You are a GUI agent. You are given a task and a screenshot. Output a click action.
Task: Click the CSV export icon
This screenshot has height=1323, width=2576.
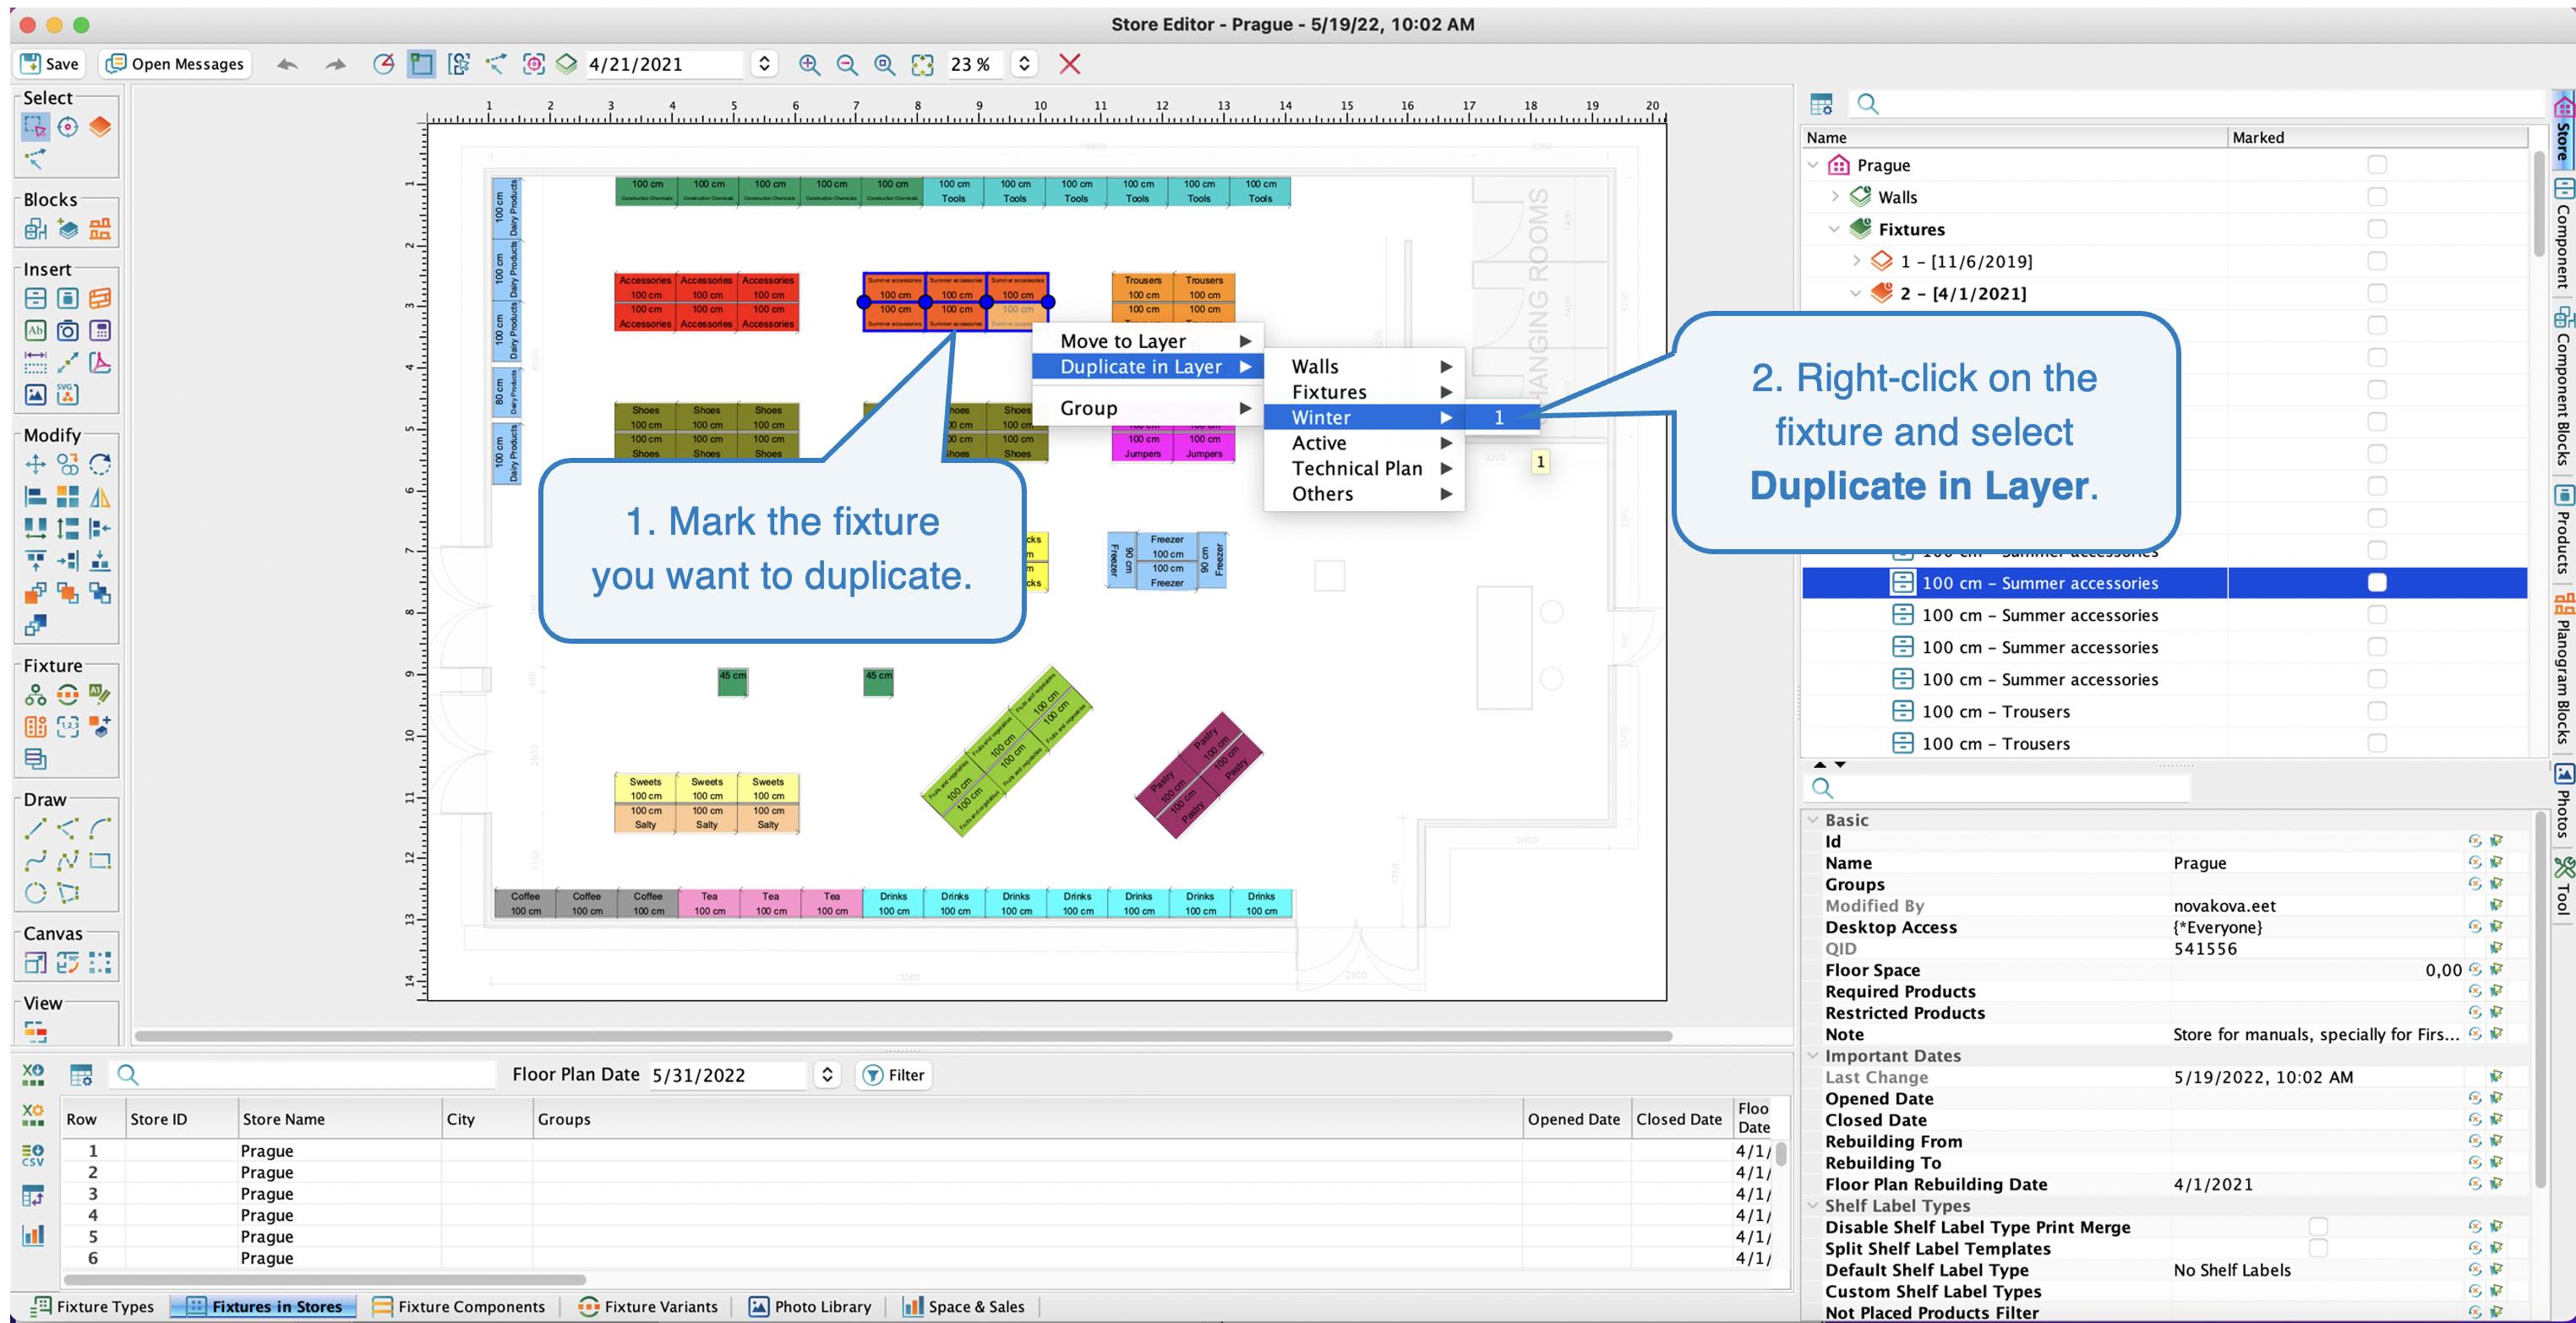point(33,1154)
